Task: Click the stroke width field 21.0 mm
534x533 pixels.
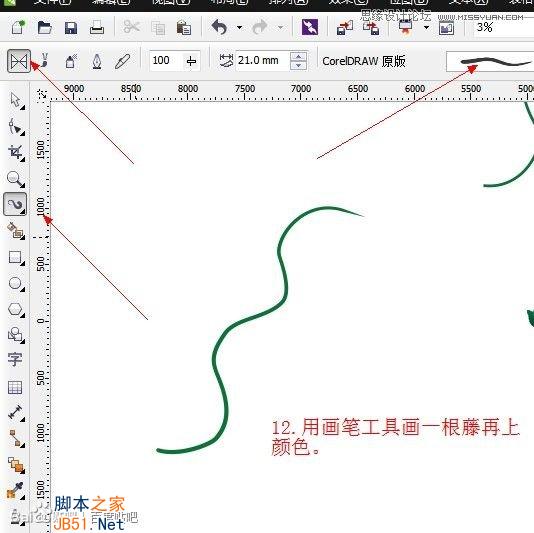Action: (x=262, y=61)
